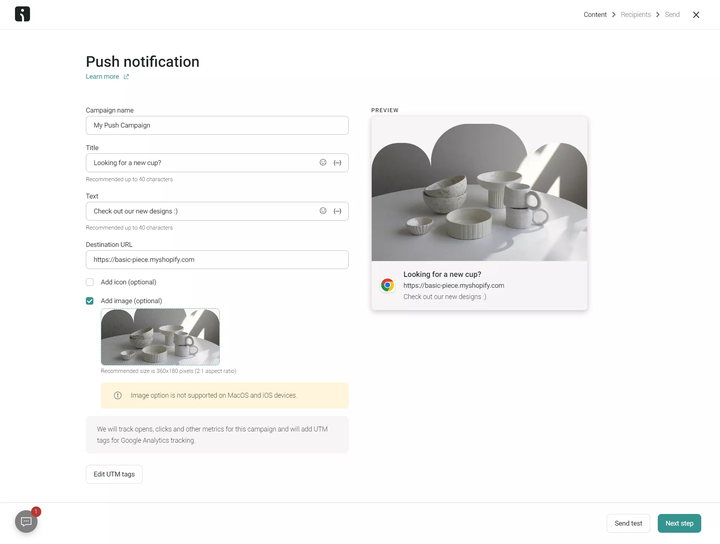The height and width of the screenshot is (544, 720).
Task: Insert personalization variable in Text field
Action: (x=338, y=211)
